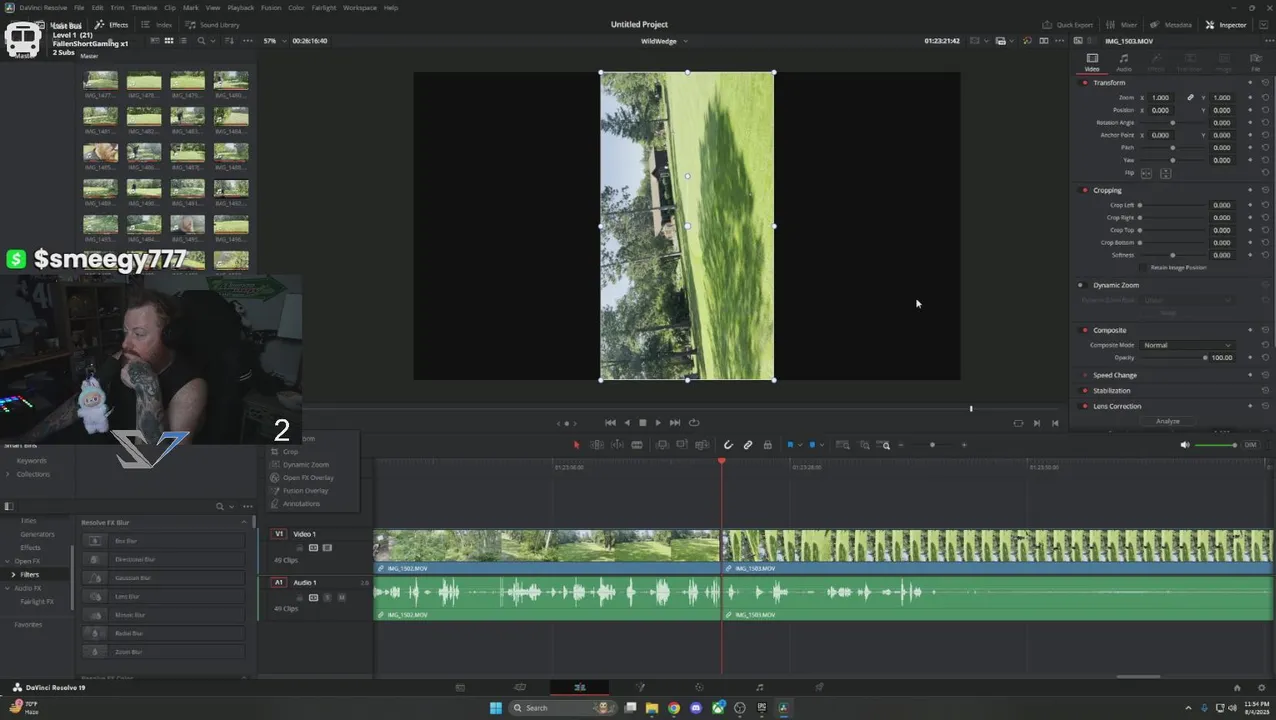Expand the Speed Change section
The width and height of the screenshot is (1276, 720).
coord(1114,375)
